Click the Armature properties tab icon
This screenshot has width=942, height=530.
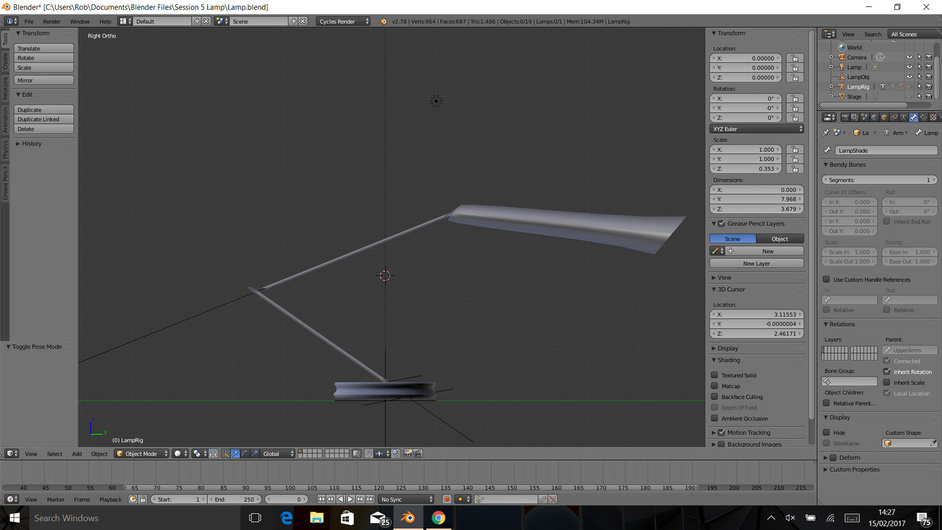click(903, 117)
